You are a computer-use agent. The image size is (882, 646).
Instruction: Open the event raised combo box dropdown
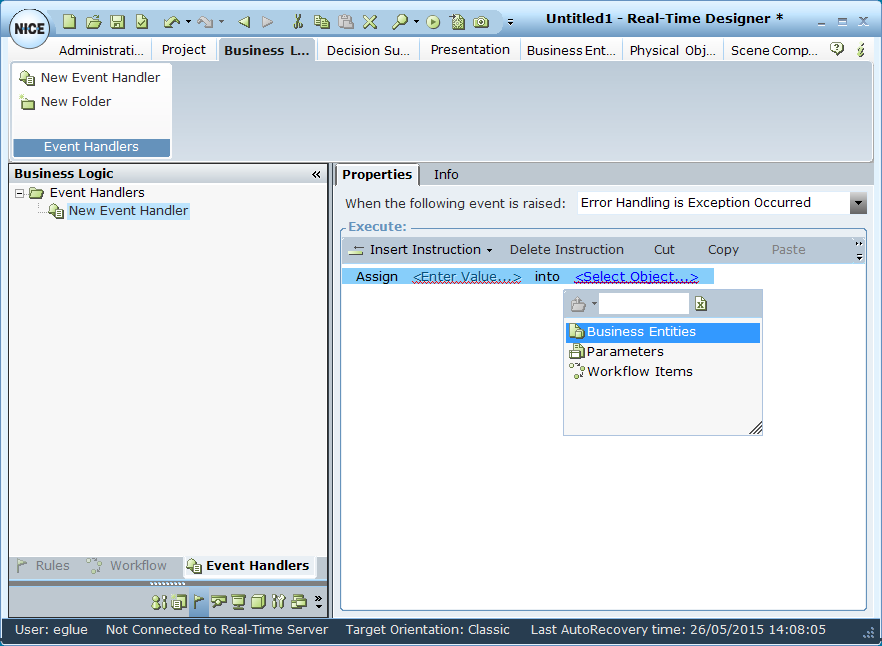click(x=857, y=203)
